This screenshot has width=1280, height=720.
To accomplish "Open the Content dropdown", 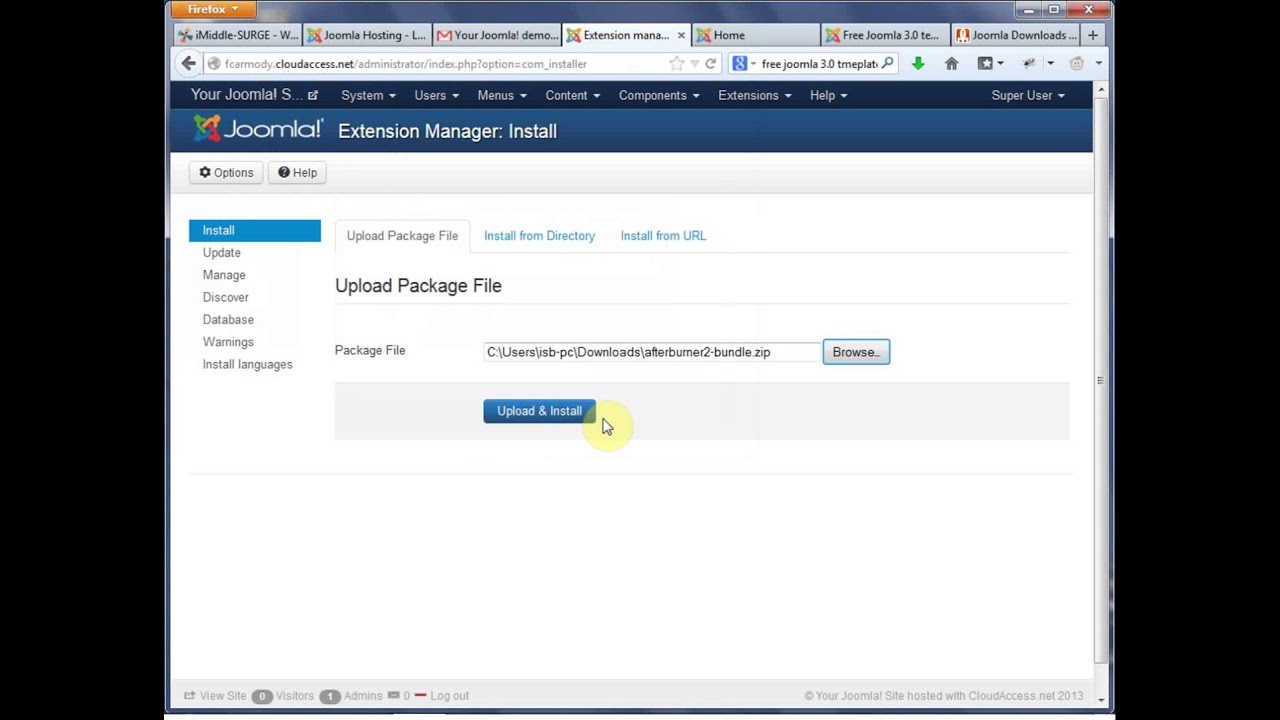I will click(x=572, y=95).
